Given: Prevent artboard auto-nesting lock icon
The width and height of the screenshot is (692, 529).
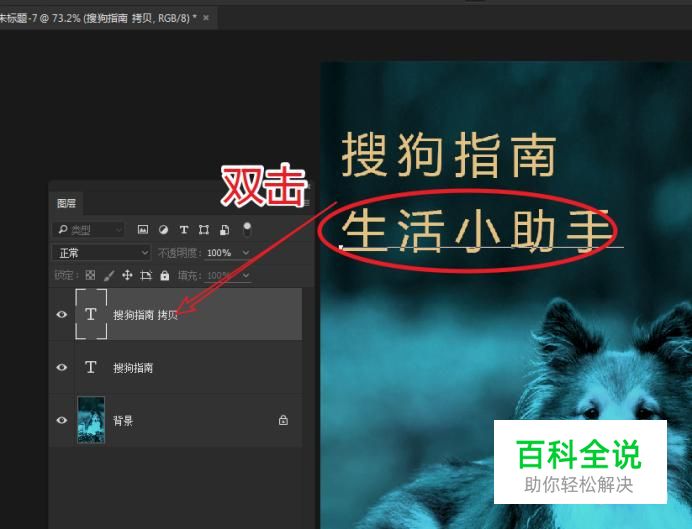Looking at the screenshot, I should click(x=146, y=275).
